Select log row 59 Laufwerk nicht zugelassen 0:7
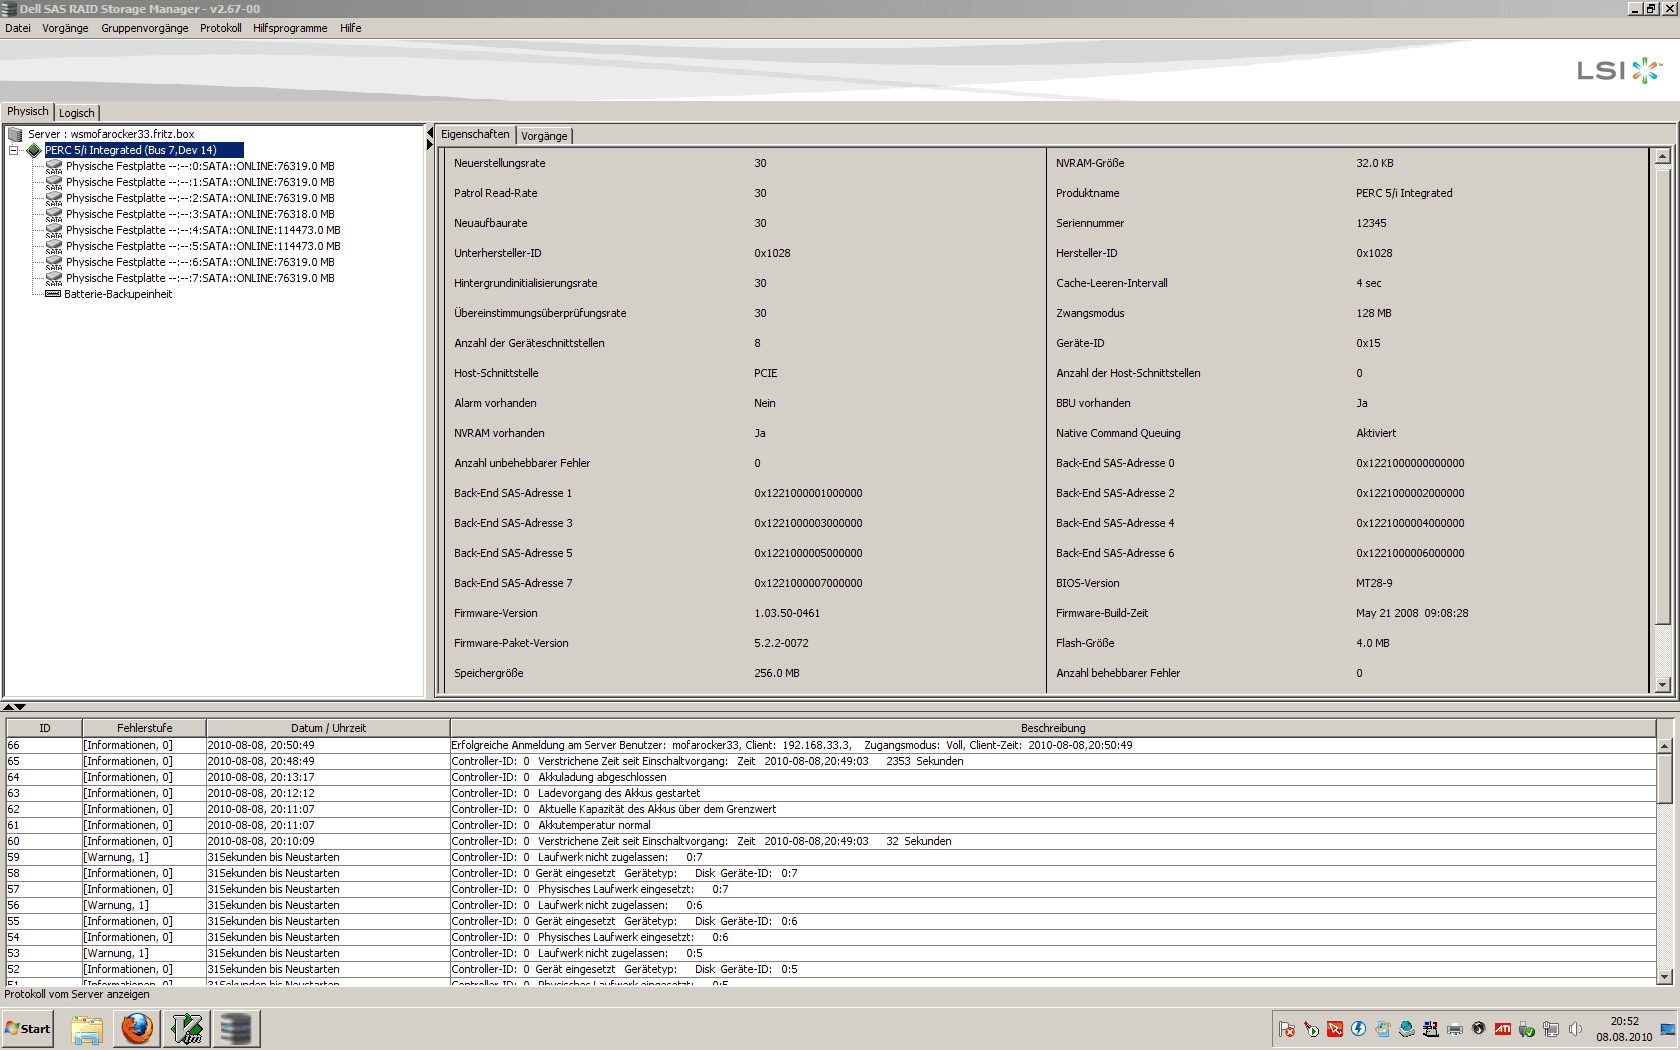This screenshot has height=1050, width=1680. click(x=831, y=857)
